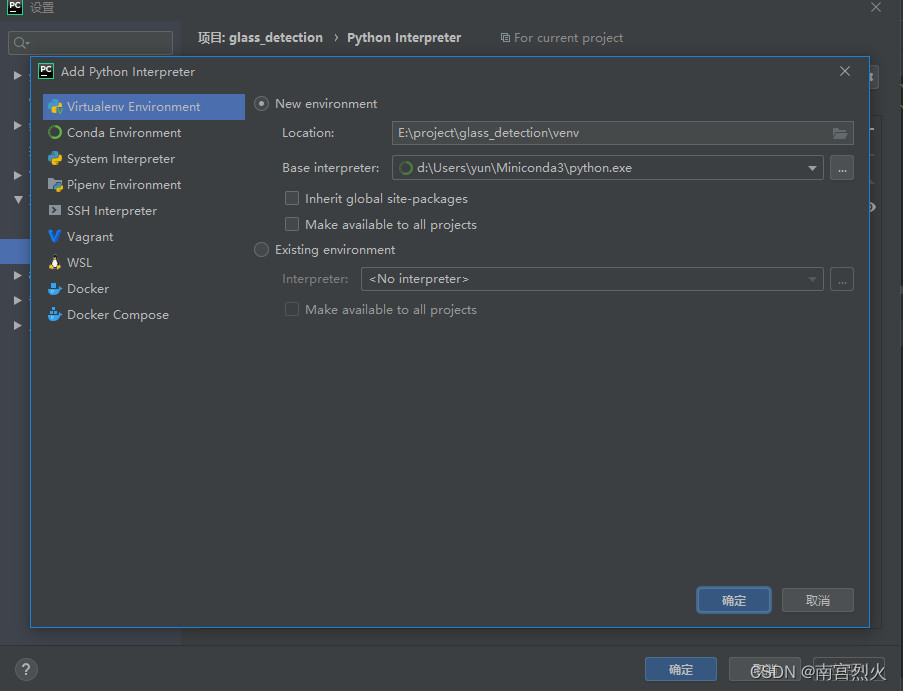This screenshot has height=691, width=903.
Task: Click the search magnifier icon in settings
Action: (x=21, y=43)
